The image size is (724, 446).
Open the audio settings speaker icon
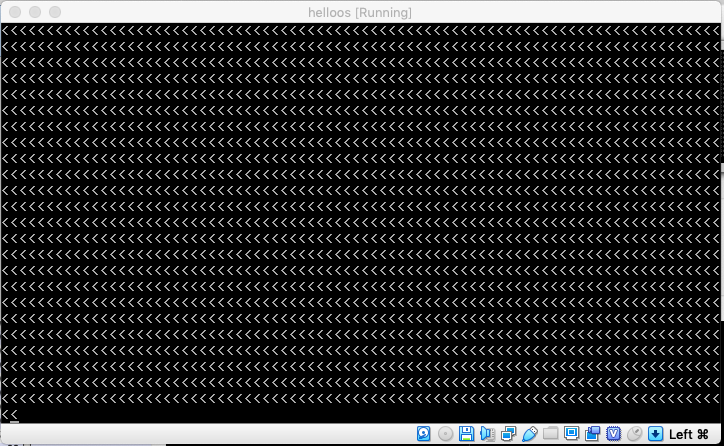tap(487, 434)
